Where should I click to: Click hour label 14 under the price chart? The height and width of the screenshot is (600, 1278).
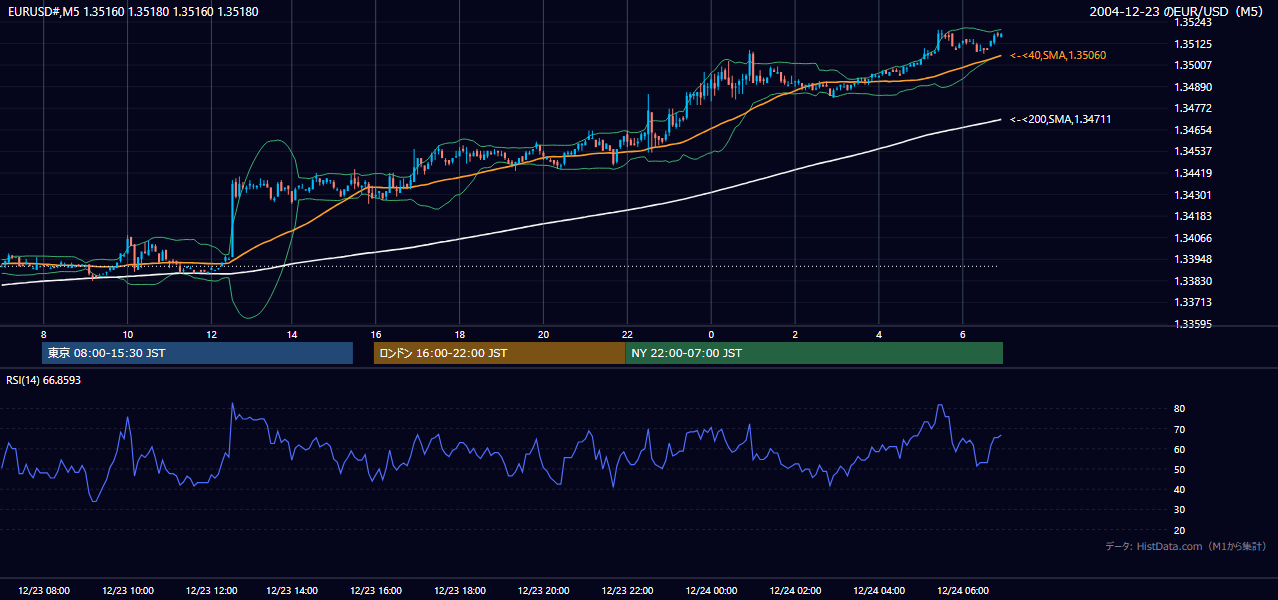click(294, 334)
